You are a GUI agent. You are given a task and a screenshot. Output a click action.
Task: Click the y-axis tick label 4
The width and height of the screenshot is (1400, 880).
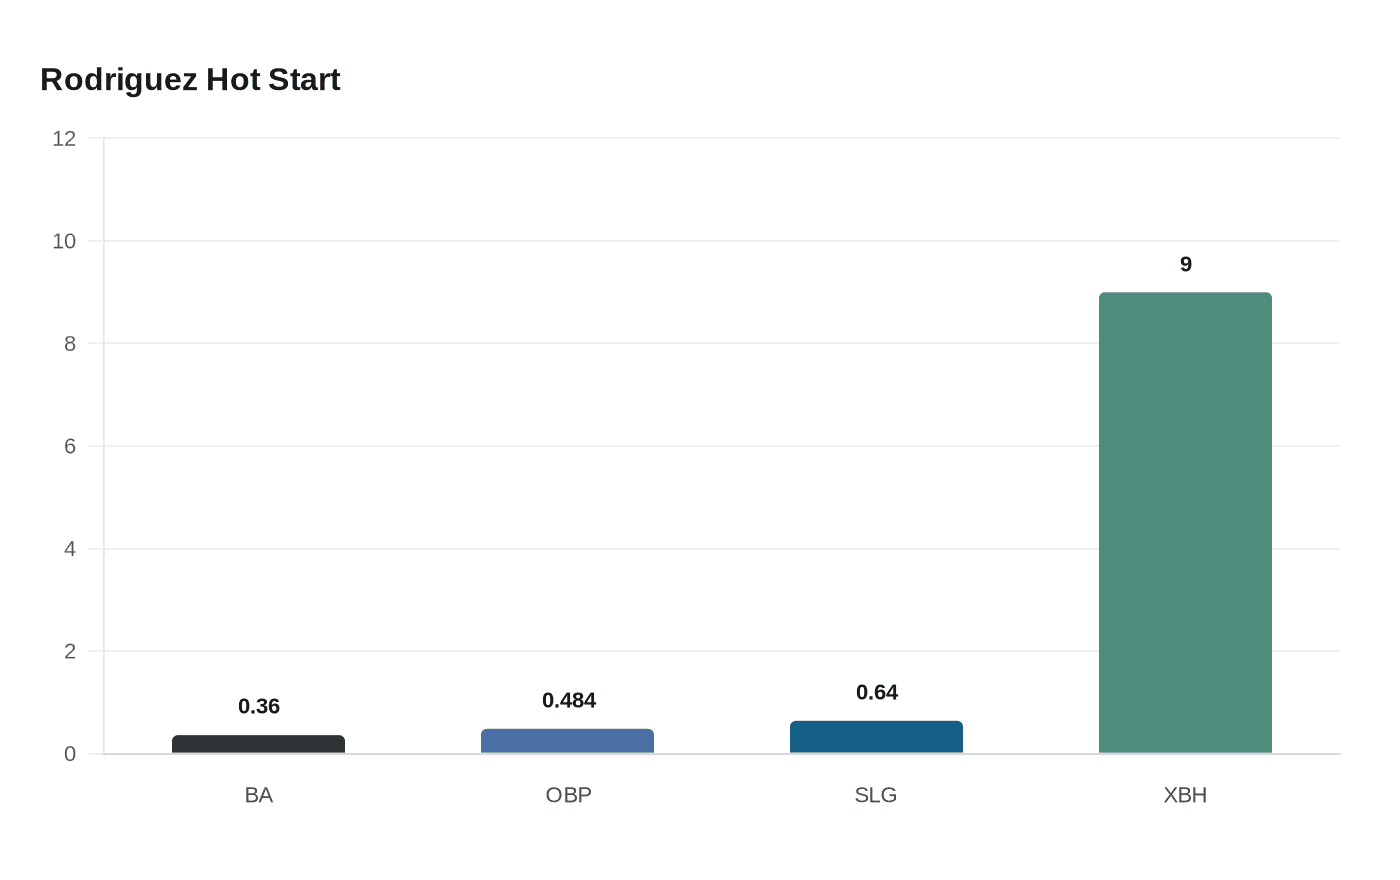[70, 549]
